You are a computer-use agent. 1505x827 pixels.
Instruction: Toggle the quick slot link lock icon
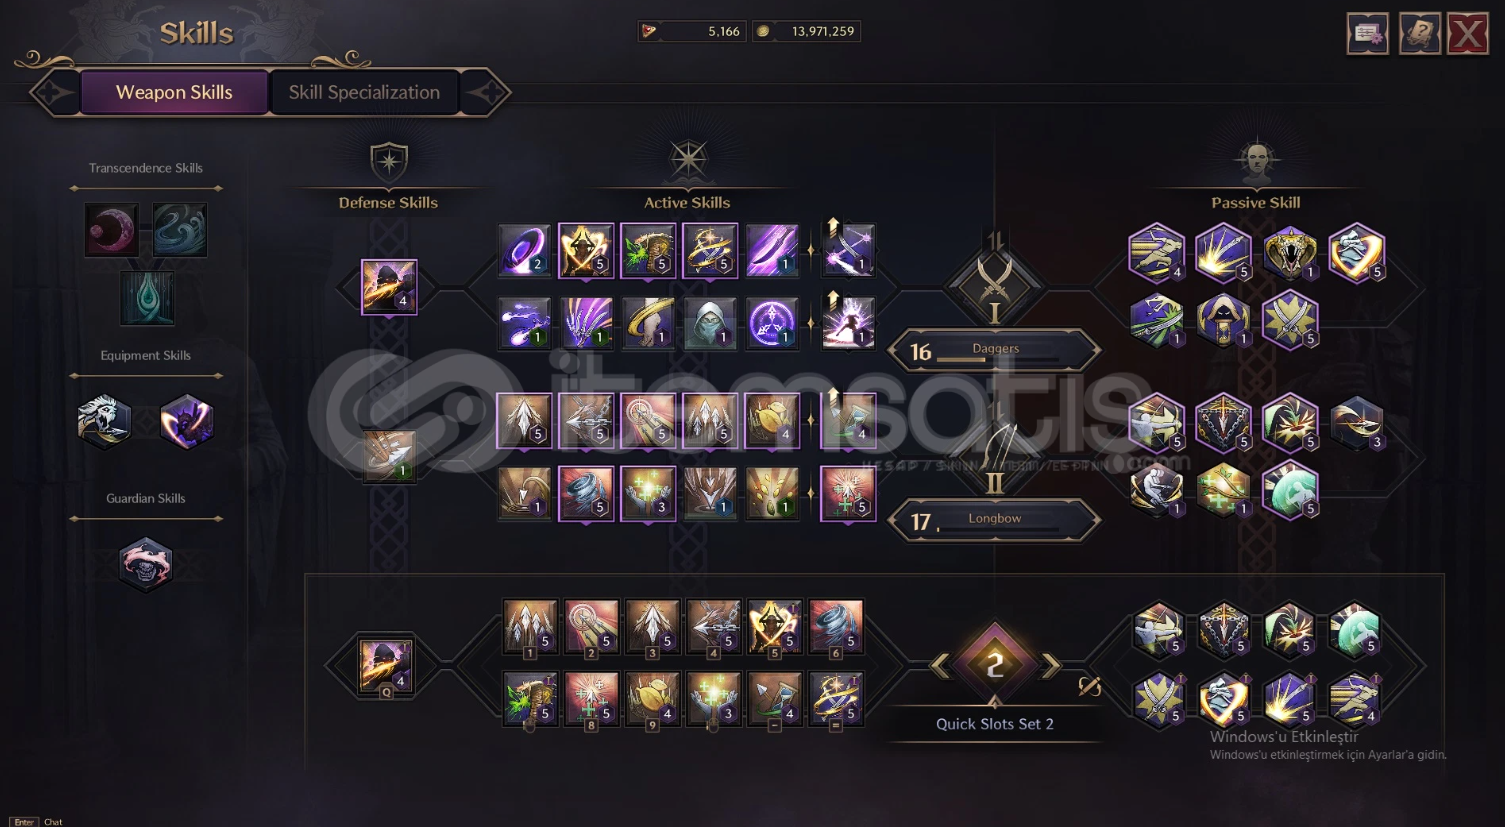[1090, 686]
